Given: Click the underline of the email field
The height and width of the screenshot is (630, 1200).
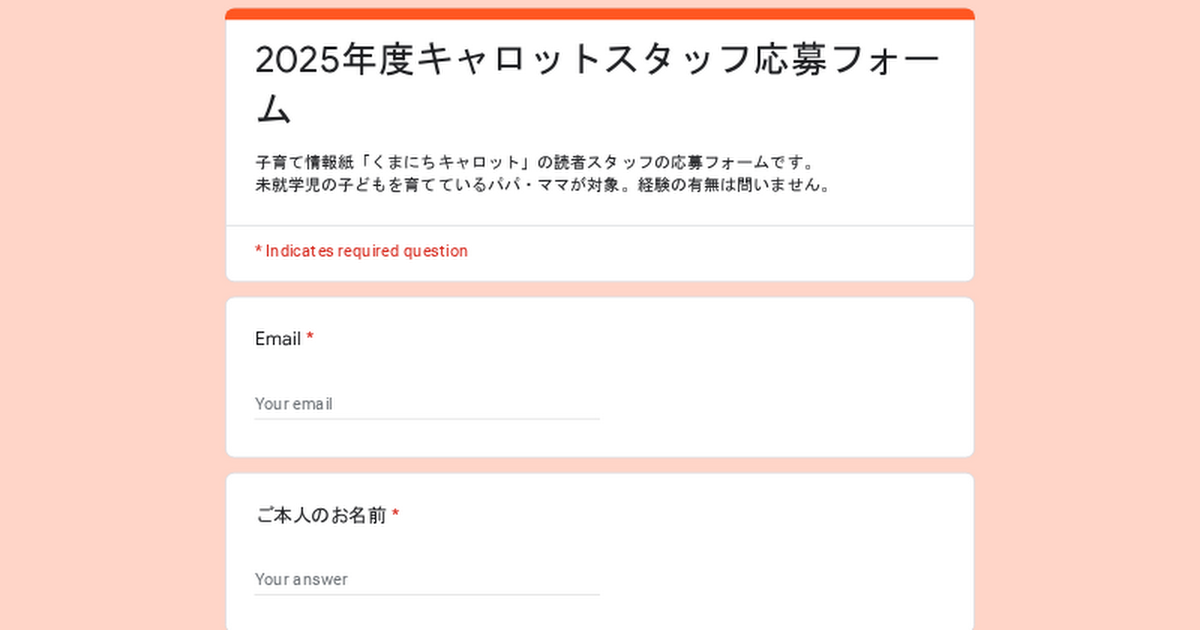Looking at the screenshot, I should click(427, 419).
